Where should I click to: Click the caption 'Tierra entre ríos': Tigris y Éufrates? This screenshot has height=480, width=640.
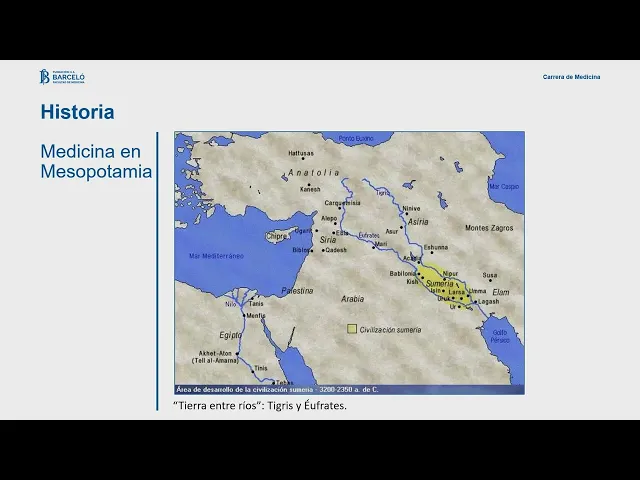click(x=260, y=406)
